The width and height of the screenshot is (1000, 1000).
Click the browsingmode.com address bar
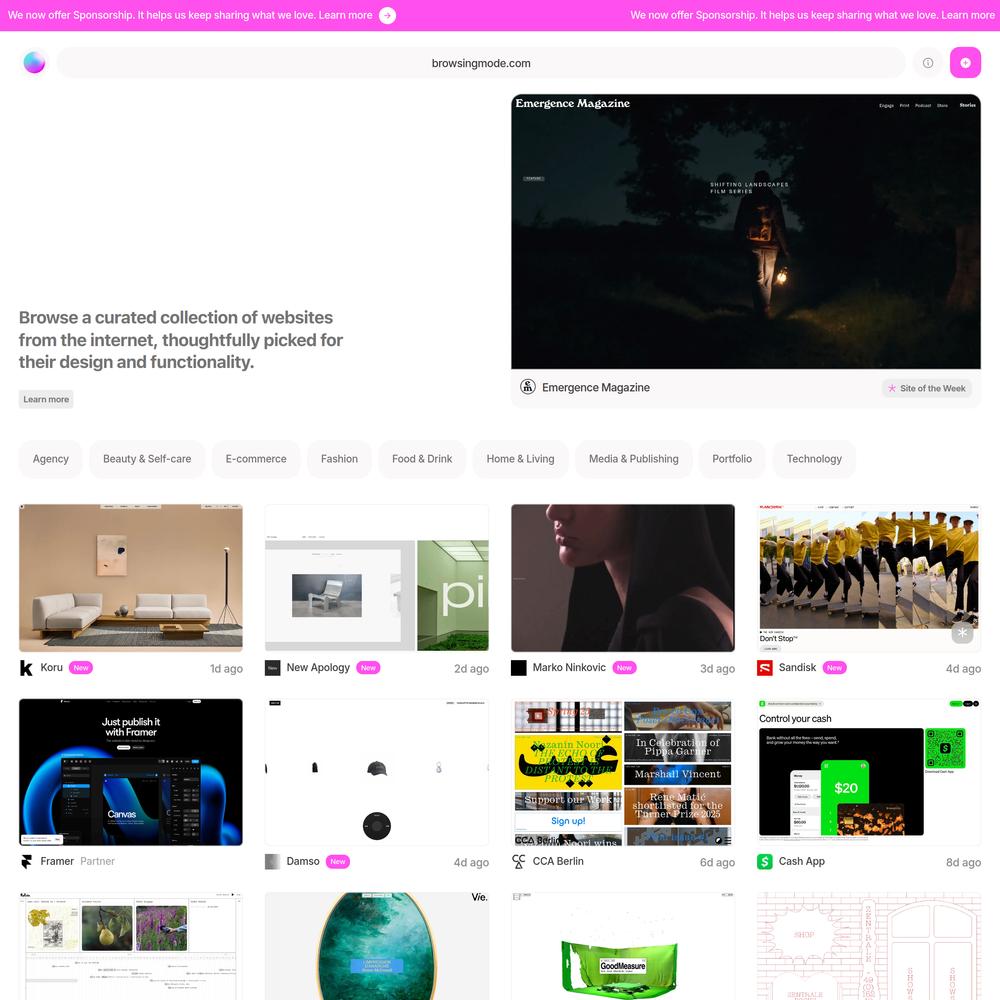[x=481, y=63]
